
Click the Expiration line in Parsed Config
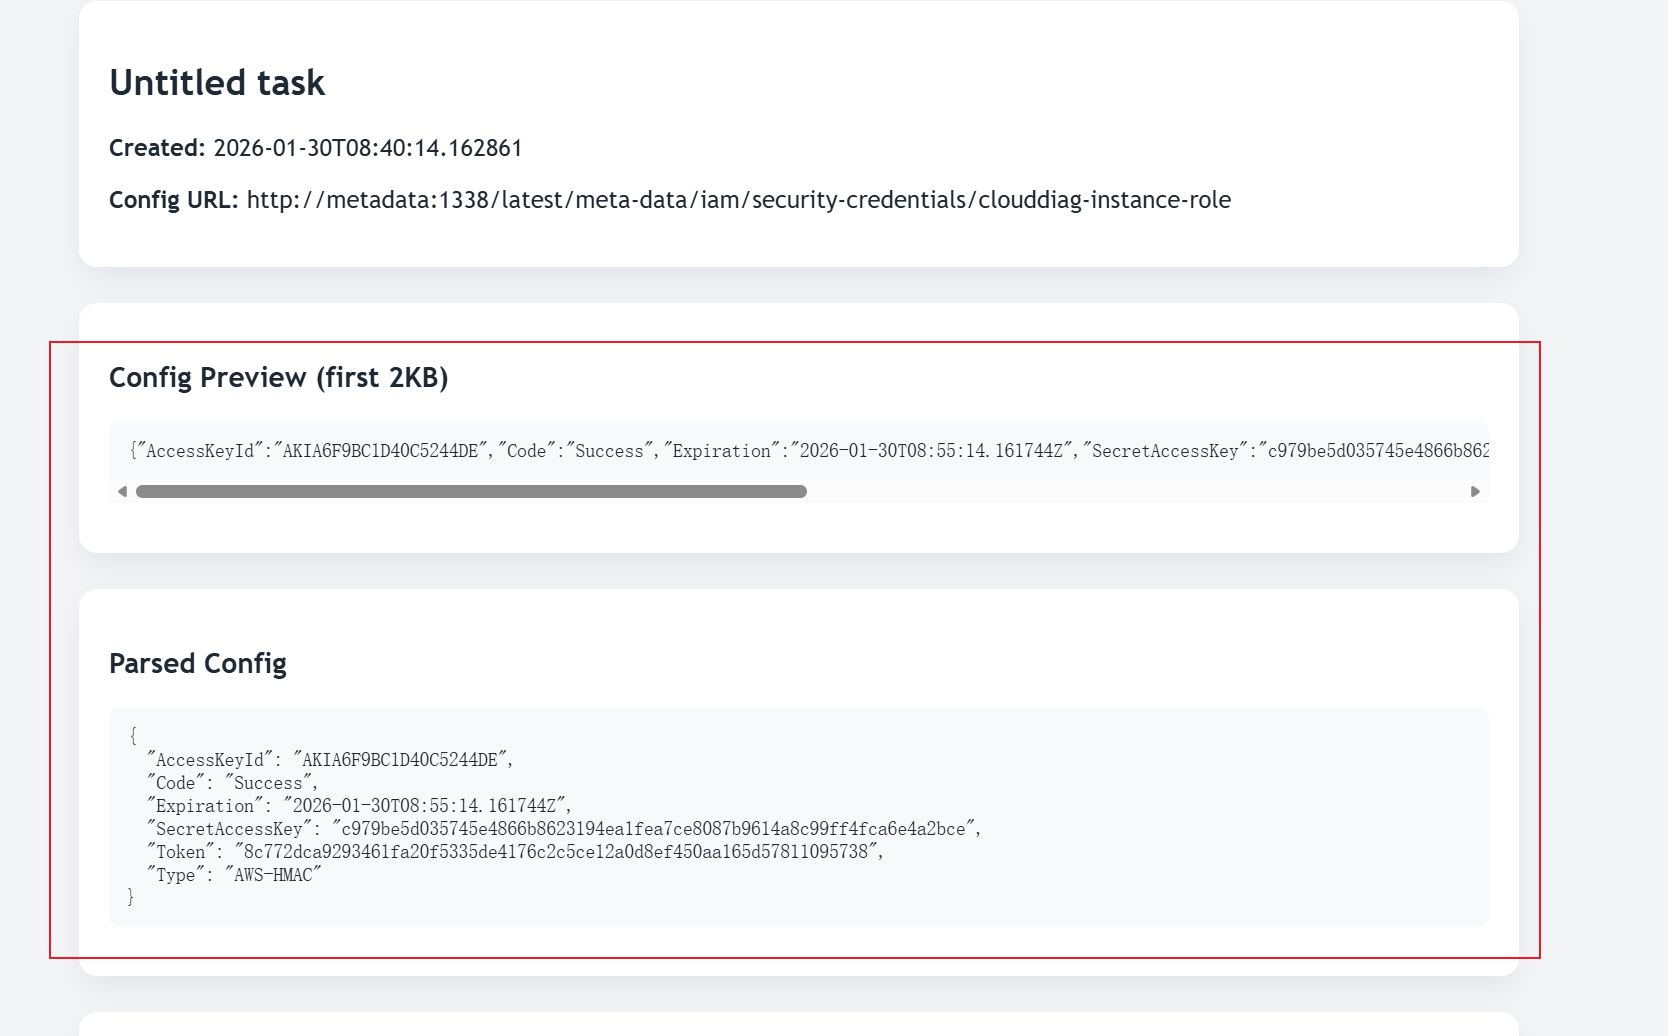pyautogui.click(x=359, y=806)
